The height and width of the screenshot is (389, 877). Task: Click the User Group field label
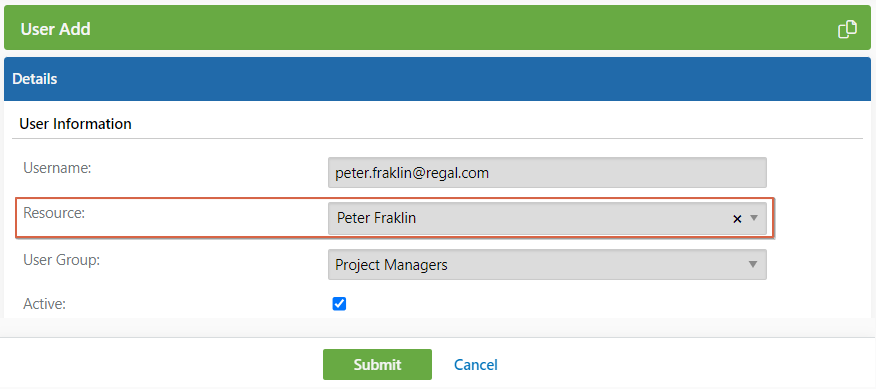tap(62, 260)
